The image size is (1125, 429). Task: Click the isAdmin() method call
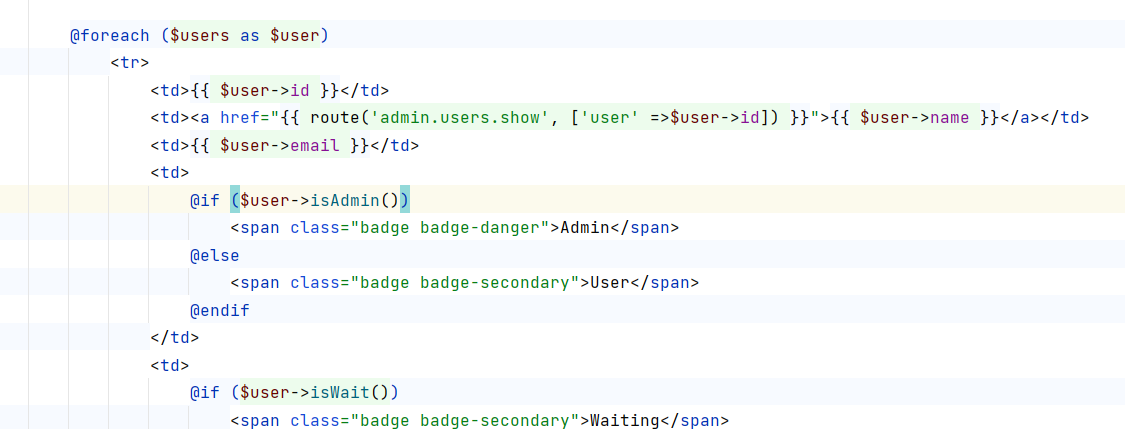355,200
